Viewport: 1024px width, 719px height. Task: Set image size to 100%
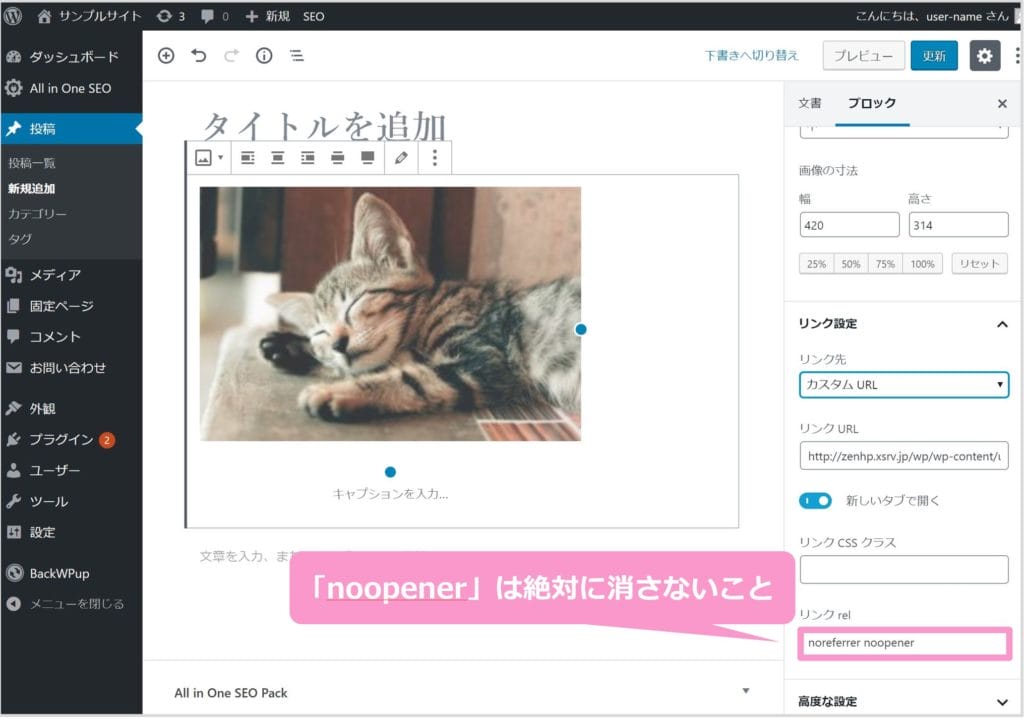(x=922, y=264)
